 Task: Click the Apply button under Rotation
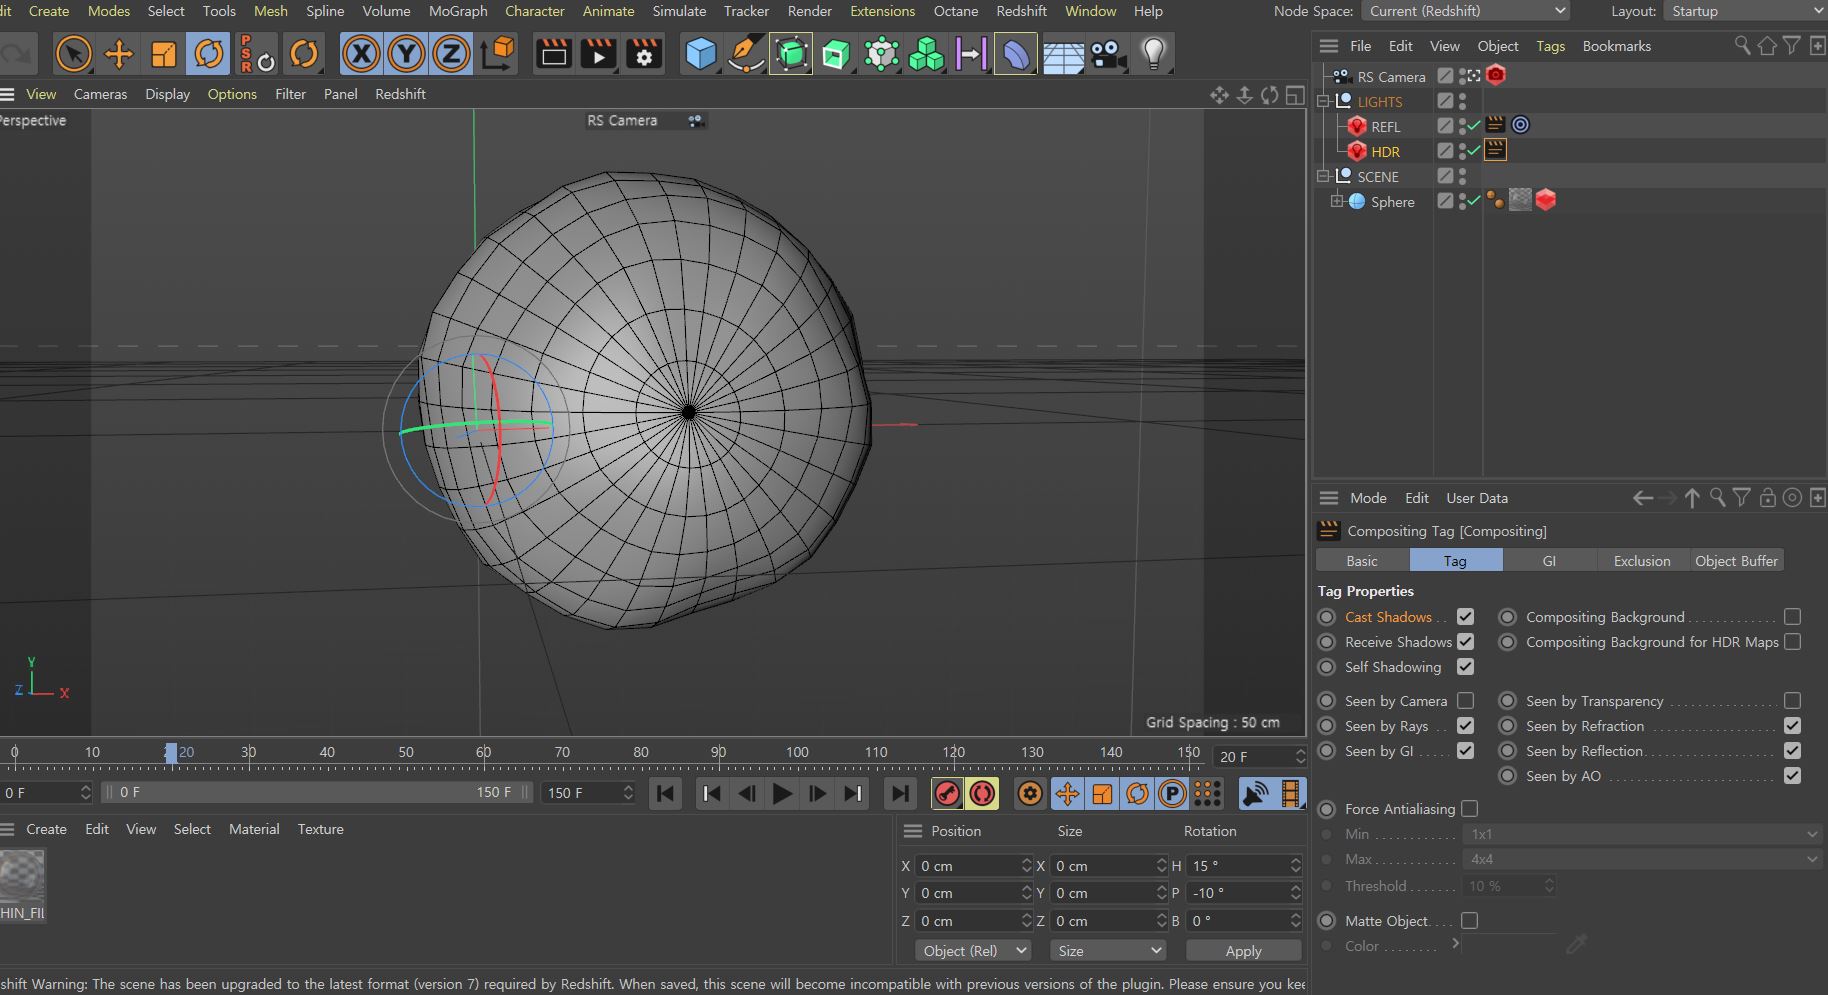[1242, 951]
